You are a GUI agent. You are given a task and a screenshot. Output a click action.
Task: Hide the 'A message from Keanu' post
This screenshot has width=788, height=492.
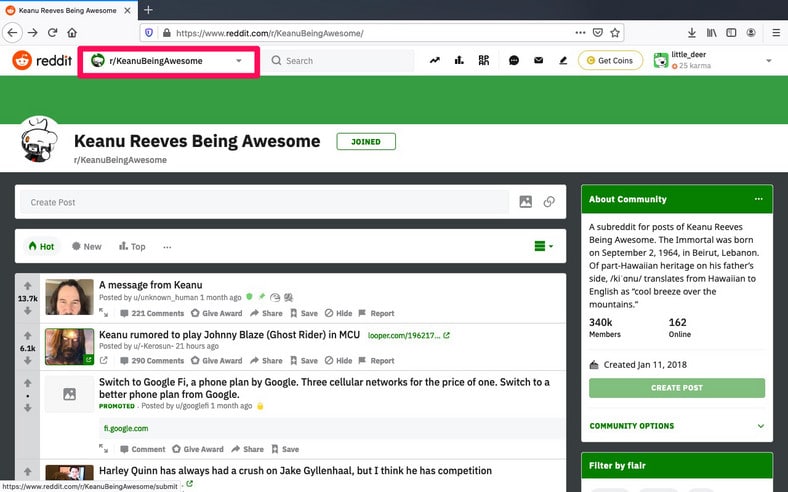[x=338, y=313]
